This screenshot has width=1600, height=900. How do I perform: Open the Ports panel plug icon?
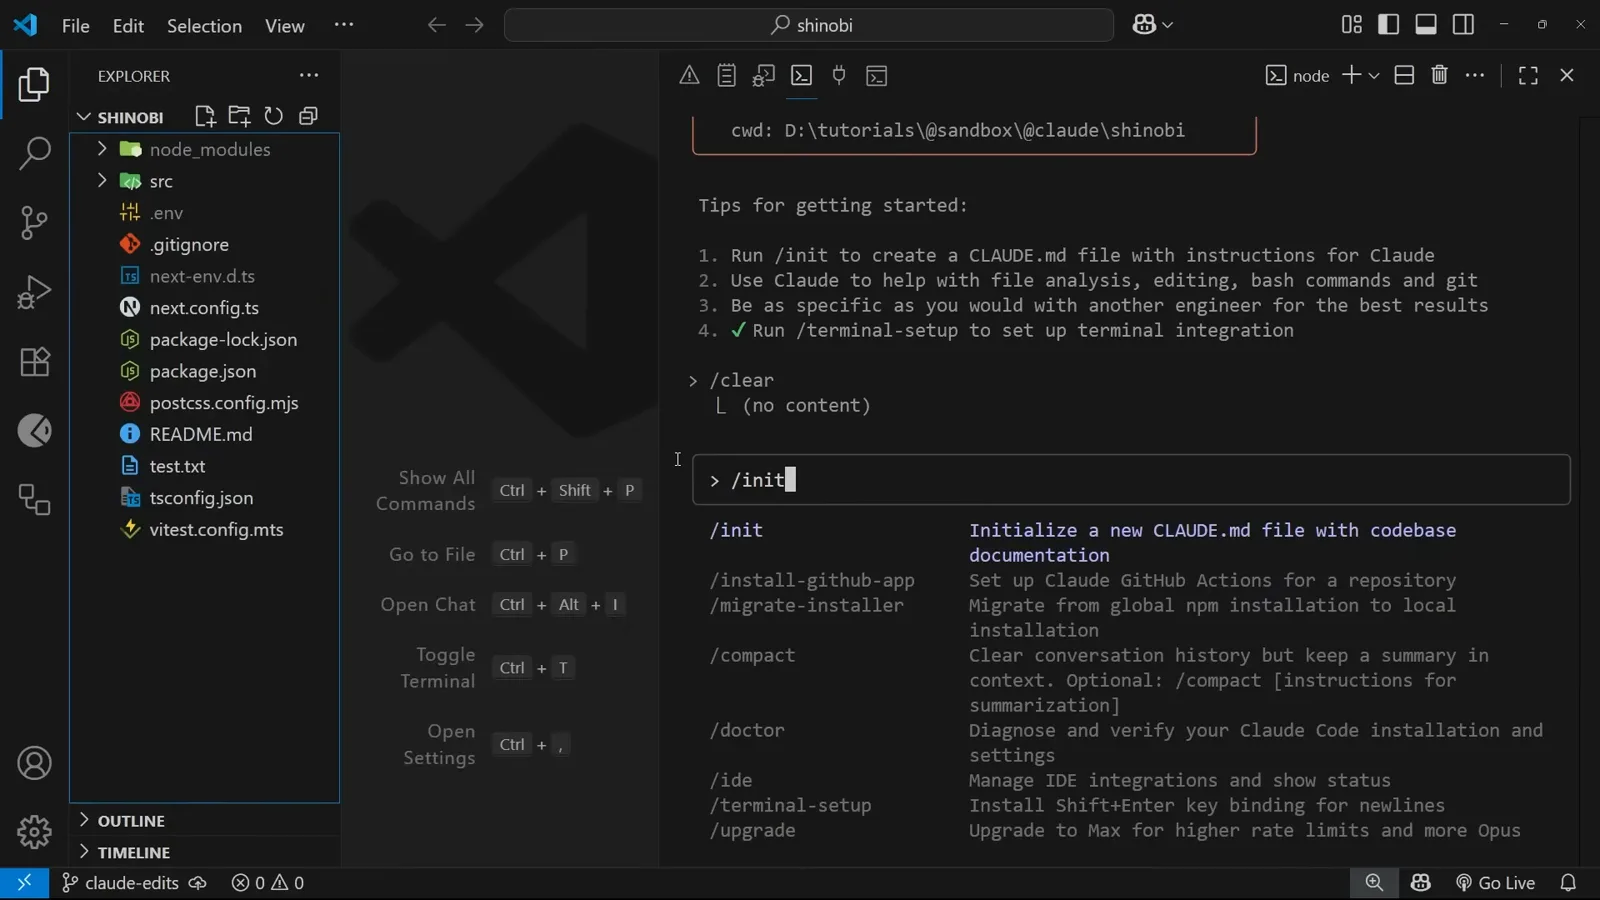(x=839, y=76)
